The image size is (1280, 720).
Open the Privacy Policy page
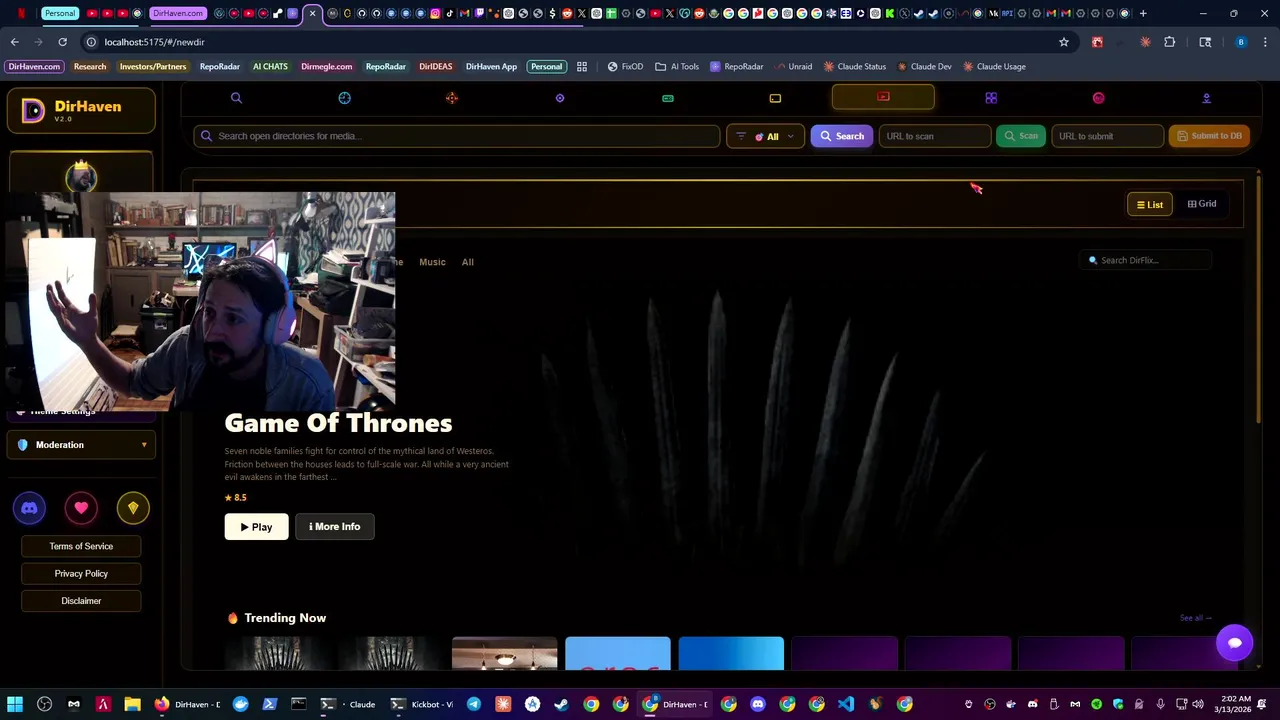coord(81,574)
